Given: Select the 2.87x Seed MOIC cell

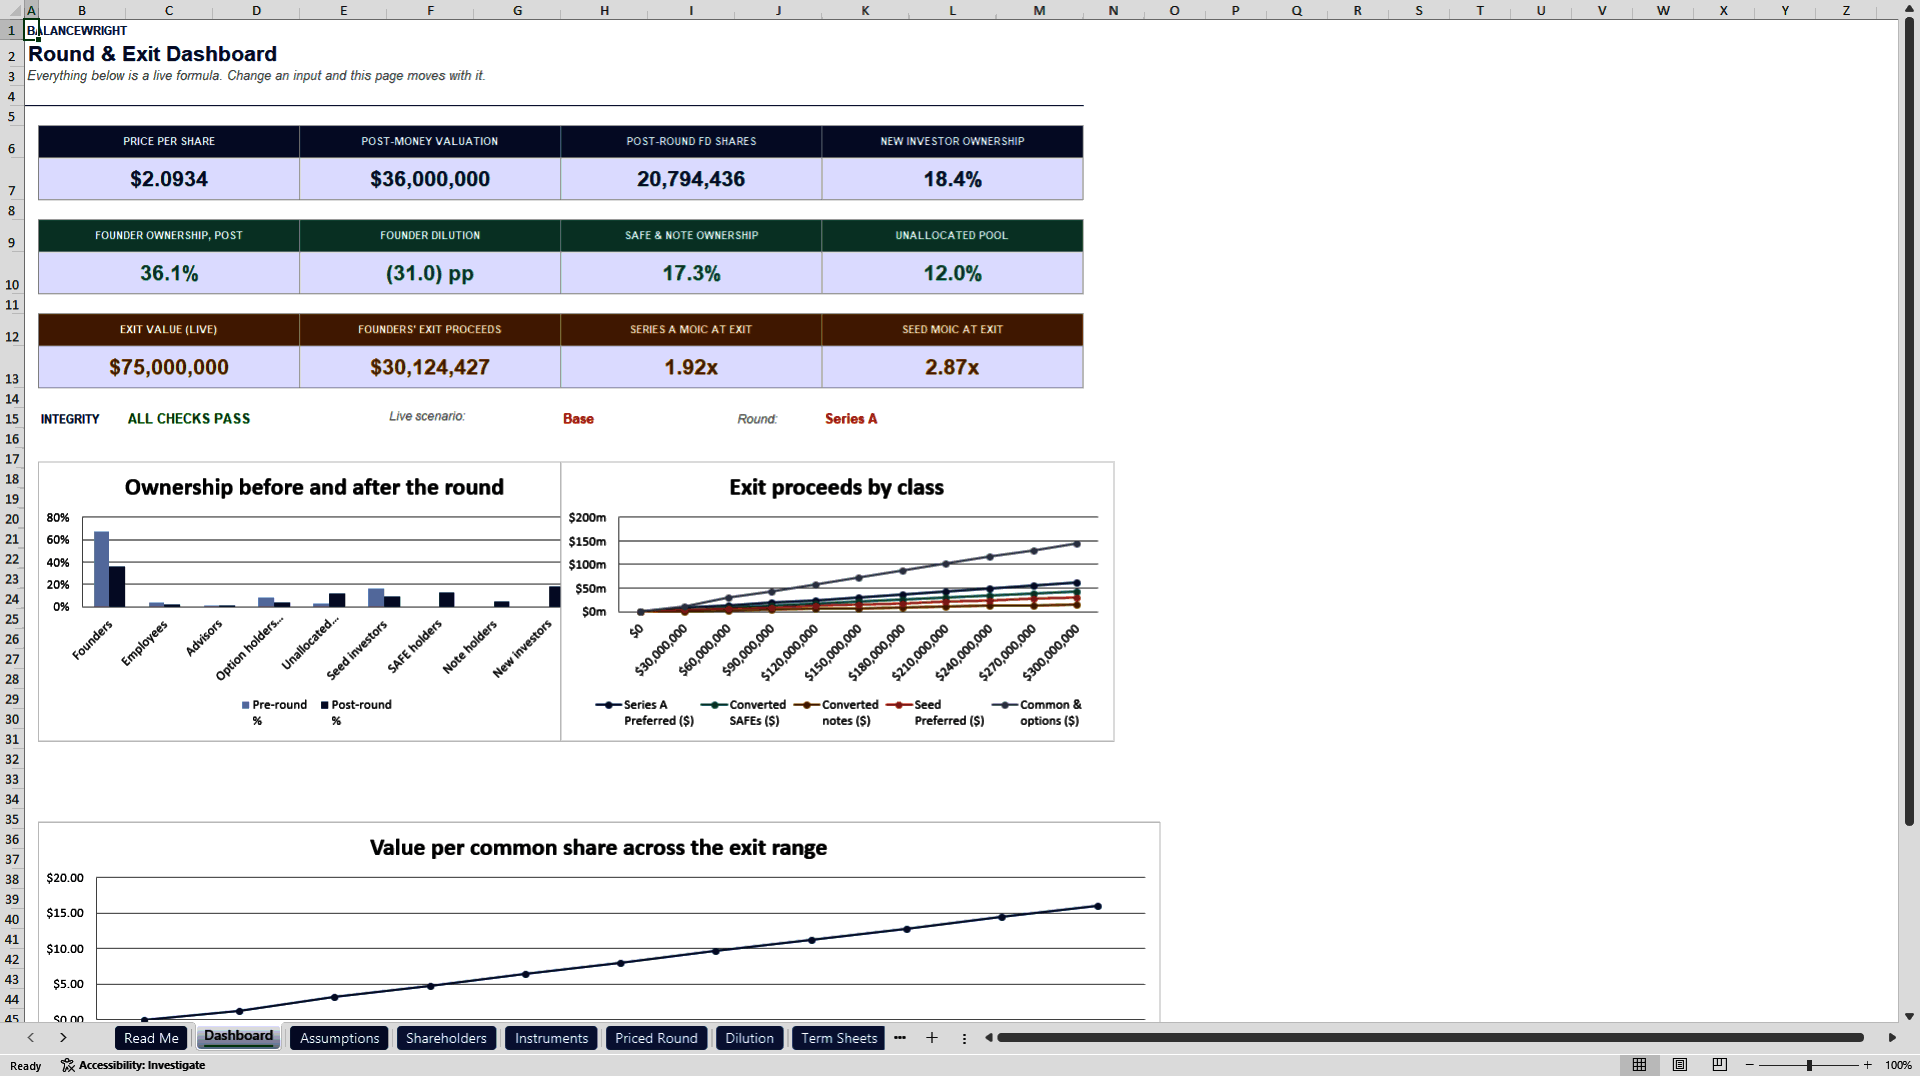Looking at the screenshot, I should (x=952, y=367).
